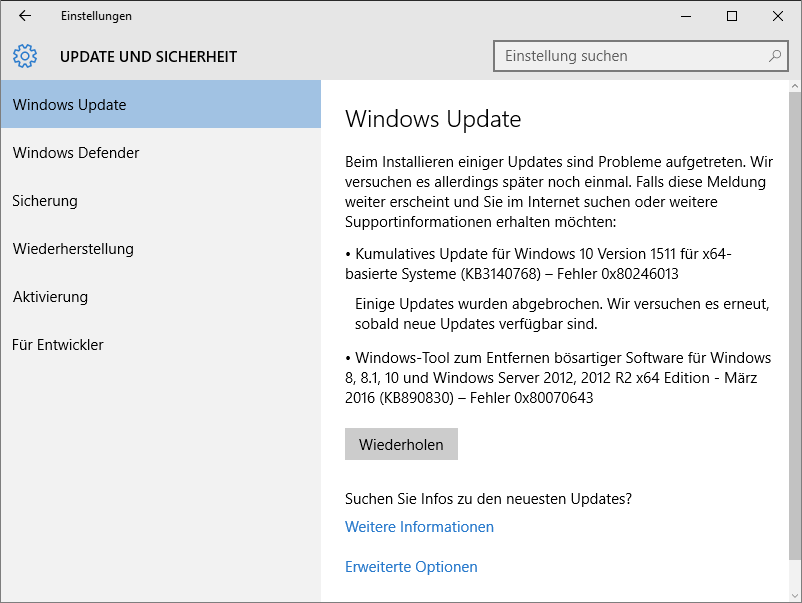Click the settings gear icon

click(25, 56)
